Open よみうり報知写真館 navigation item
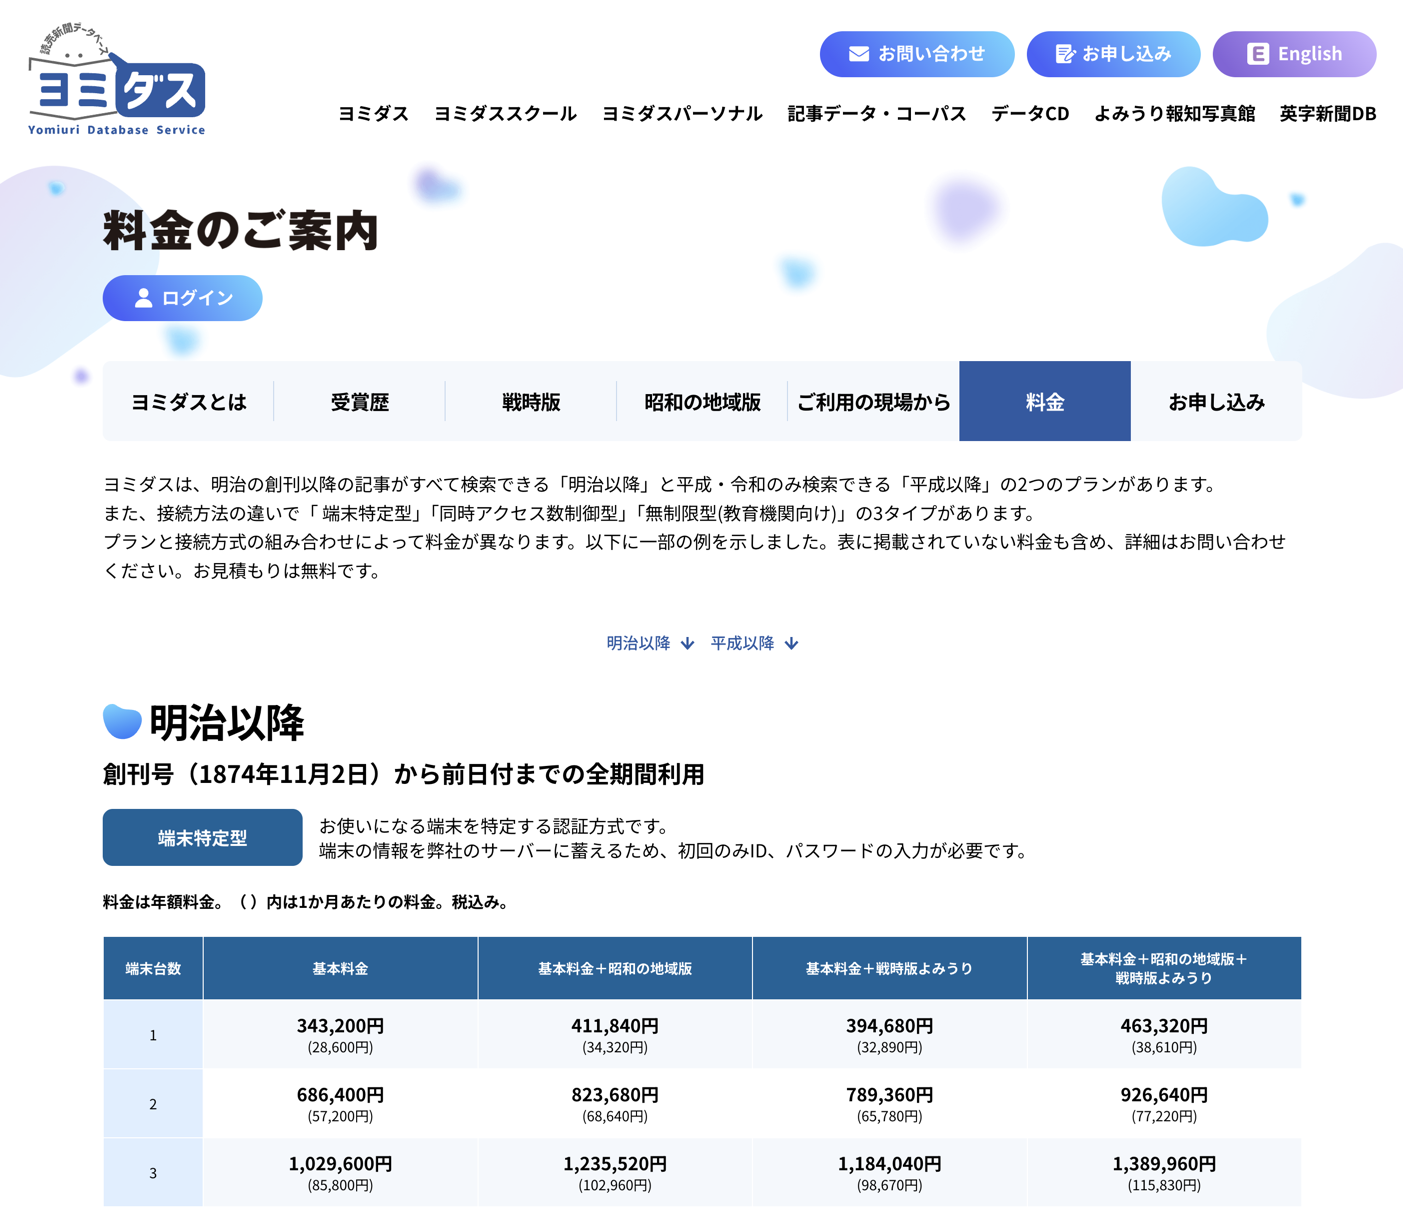Viewport: 1403px width, 1230px height. coord(1175,113)
